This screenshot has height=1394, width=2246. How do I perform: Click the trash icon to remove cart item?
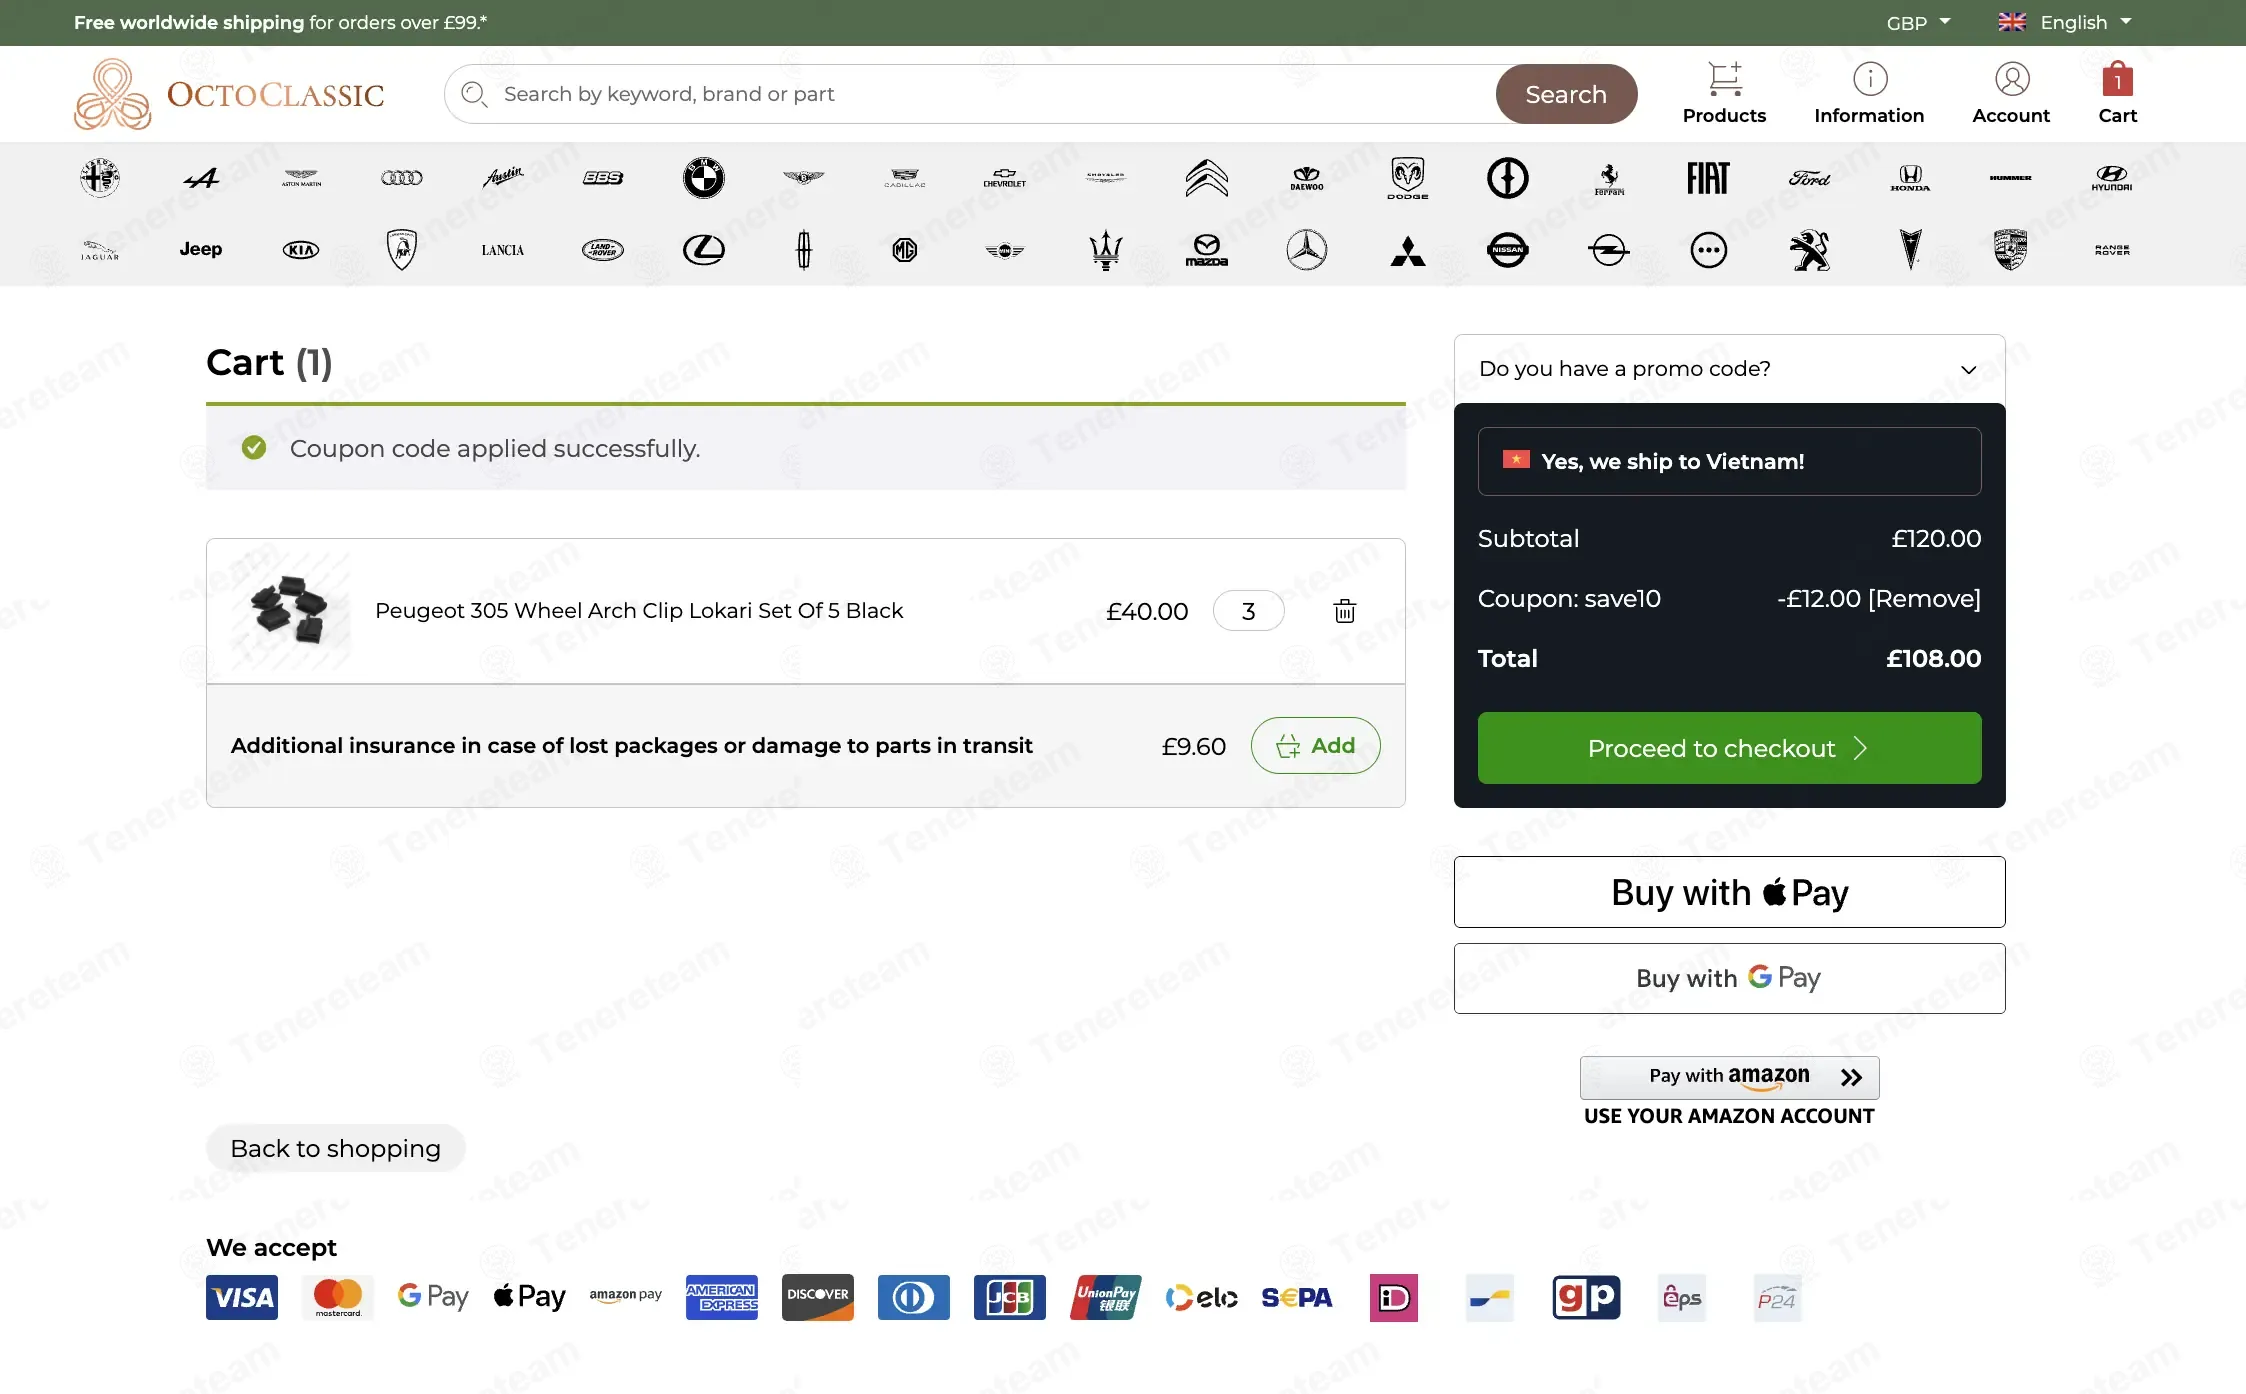(1345, 611)
